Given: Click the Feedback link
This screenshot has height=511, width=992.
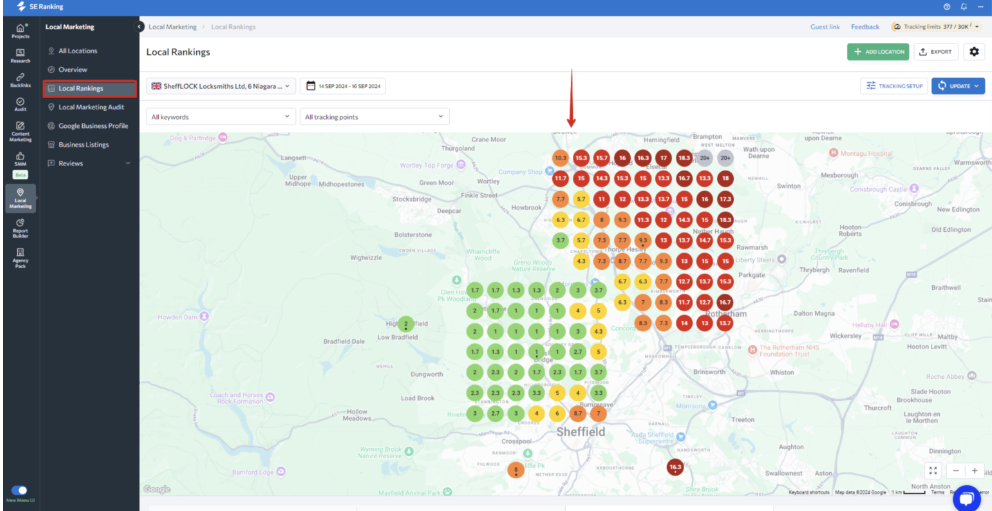Looking at the screenshot, I should pyautogui.click(x=865, y=27).
